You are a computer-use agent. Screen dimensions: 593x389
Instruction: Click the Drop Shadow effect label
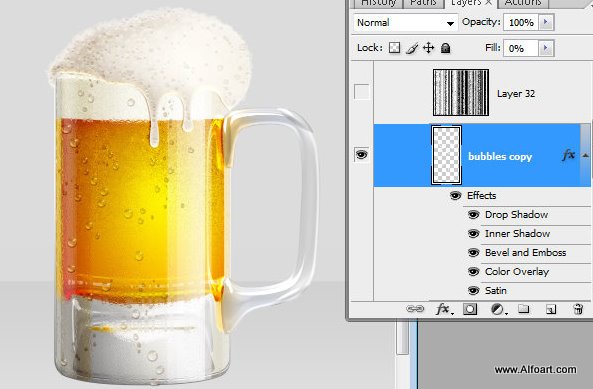click(516, 214)
